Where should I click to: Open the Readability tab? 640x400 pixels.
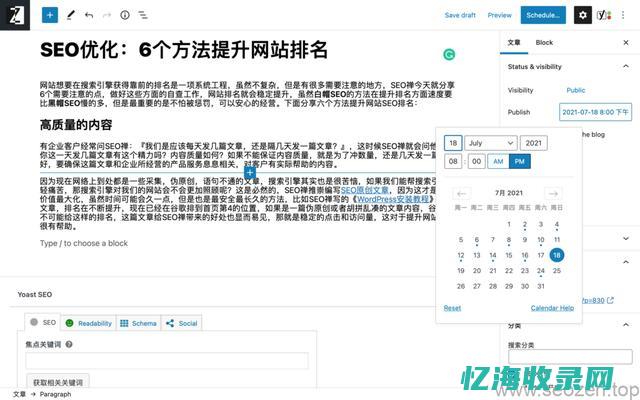(89, 323)
